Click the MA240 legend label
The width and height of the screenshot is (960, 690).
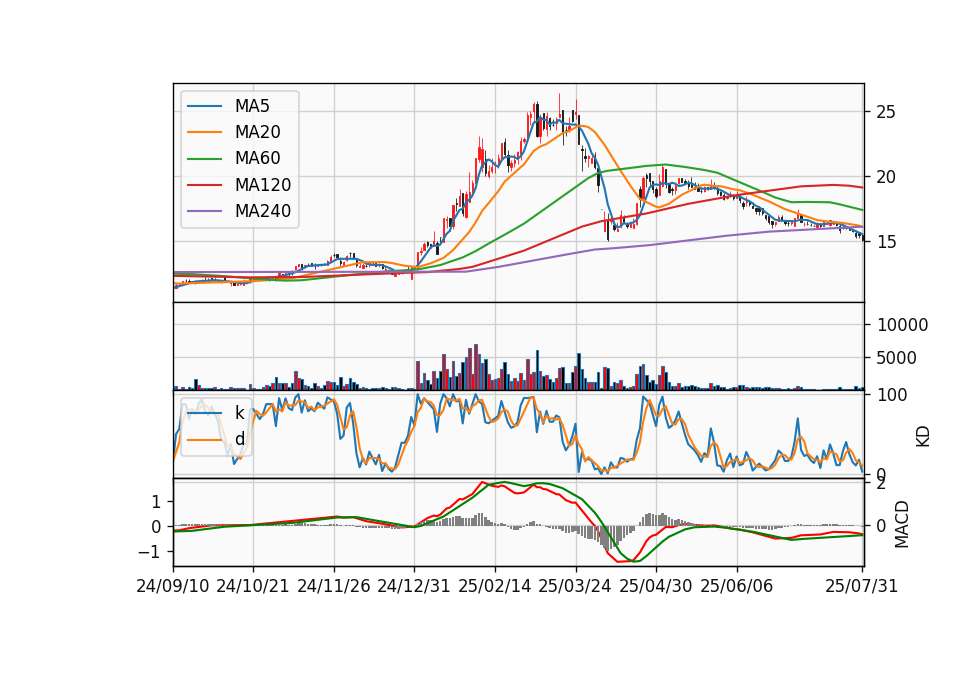coord(263,211)
